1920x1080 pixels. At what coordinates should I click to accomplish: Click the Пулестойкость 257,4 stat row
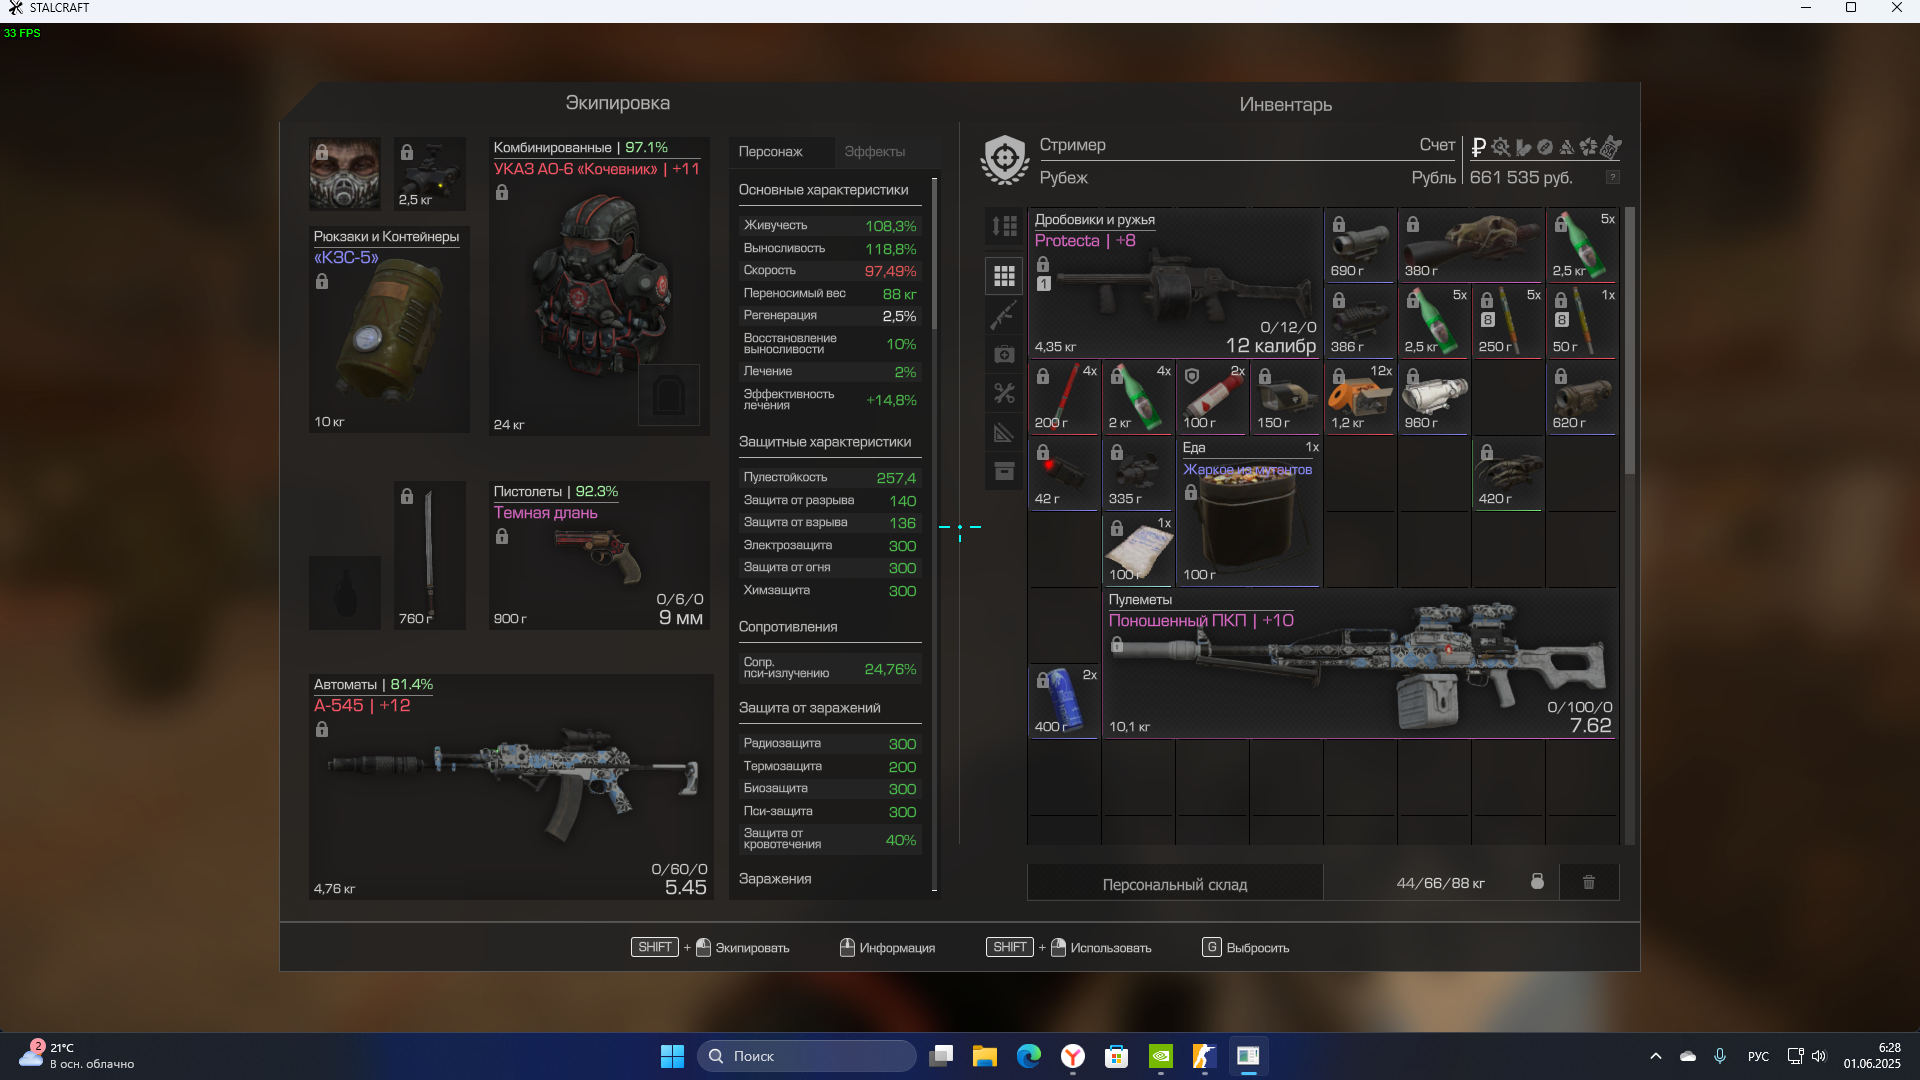(830, 478)
